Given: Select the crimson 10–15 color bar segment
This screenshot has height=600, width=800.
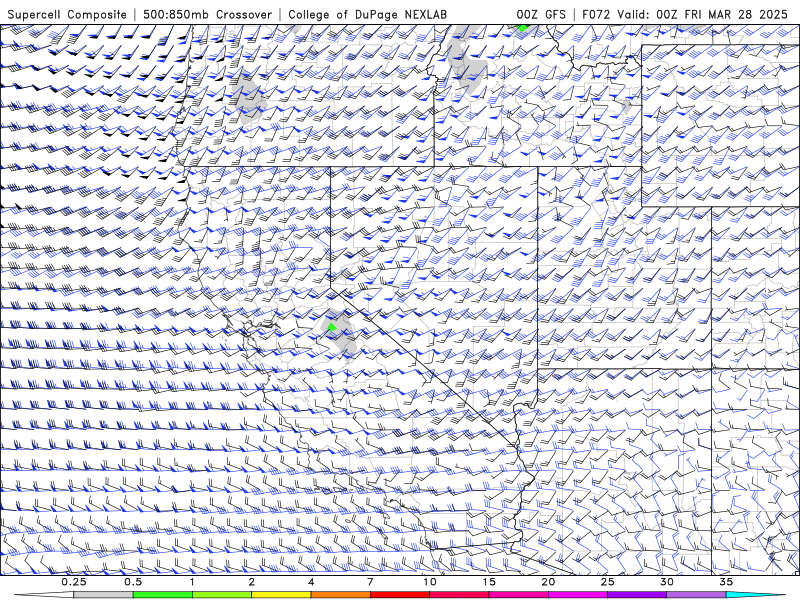Looking at the screenshot, I should click(x=459, y=595).
